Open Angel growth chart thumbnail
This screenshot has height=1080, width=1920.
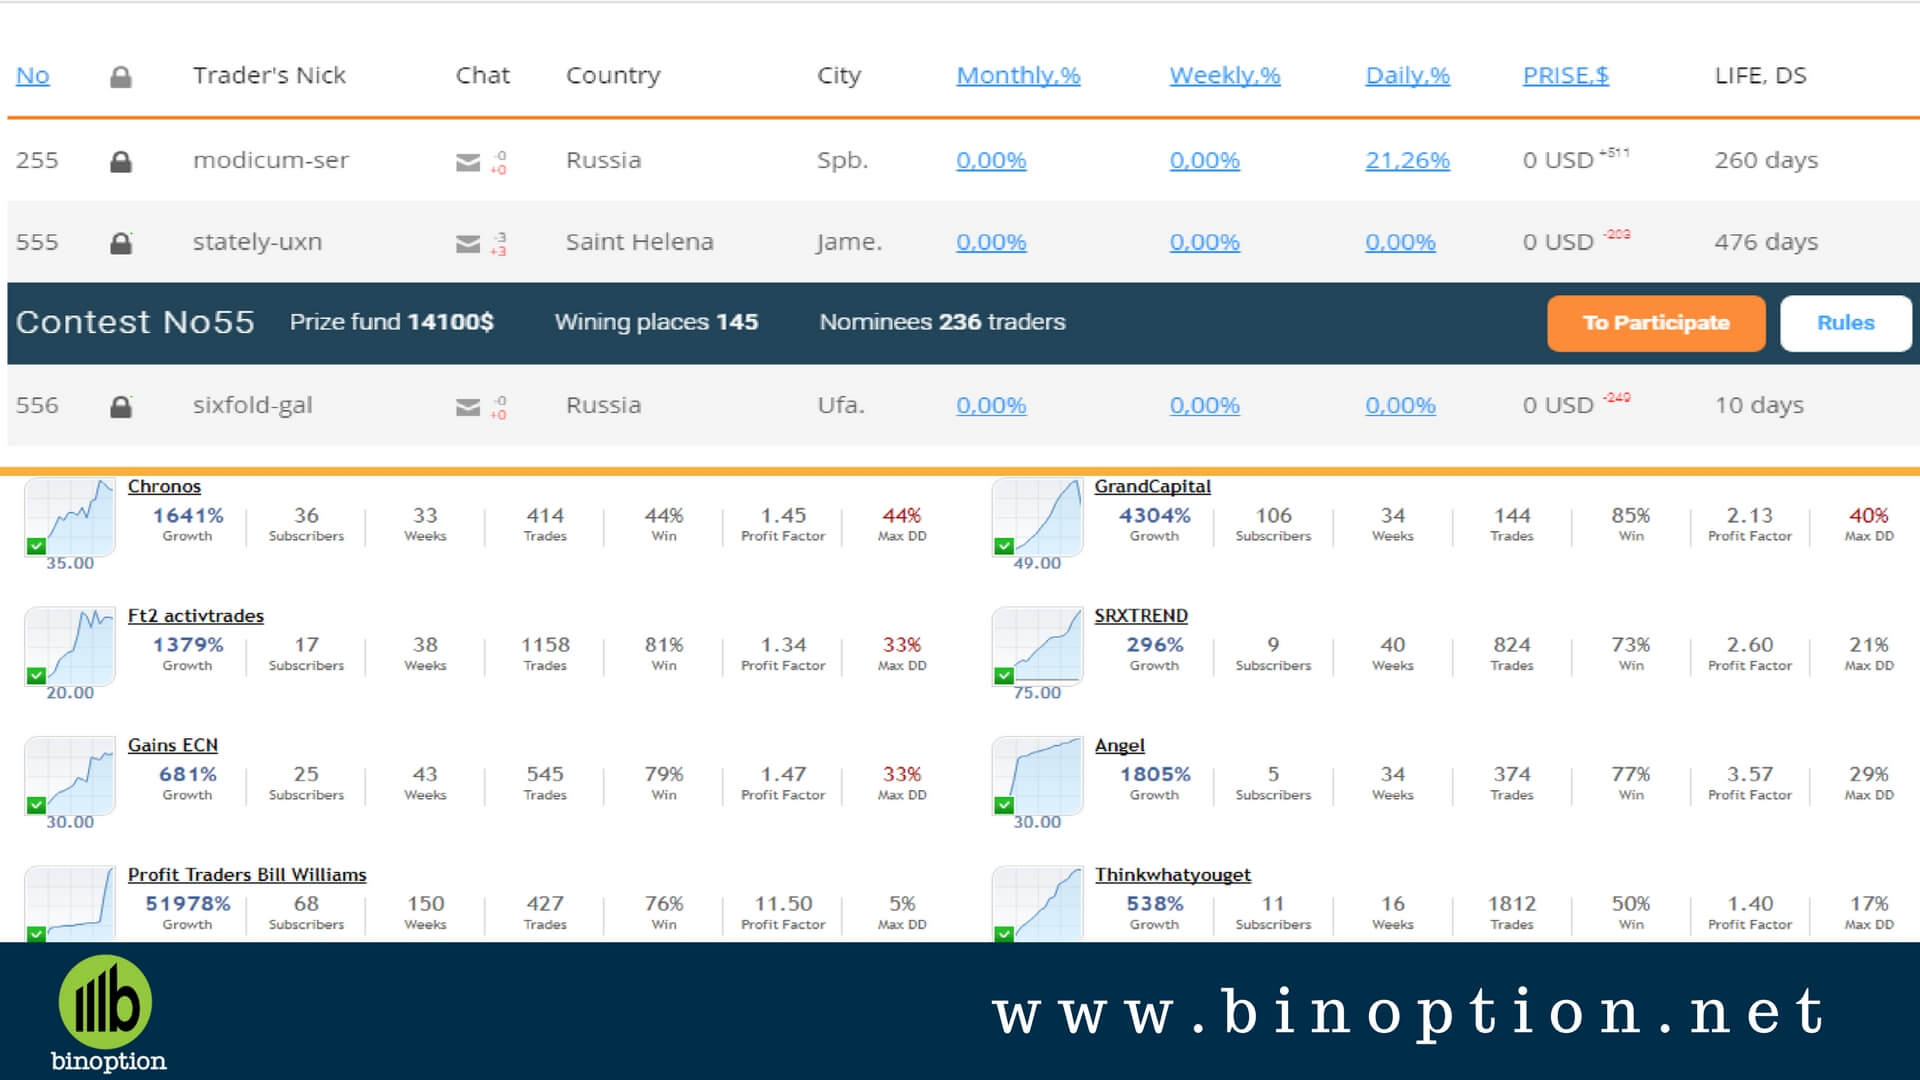click(x=1037, y=775)
